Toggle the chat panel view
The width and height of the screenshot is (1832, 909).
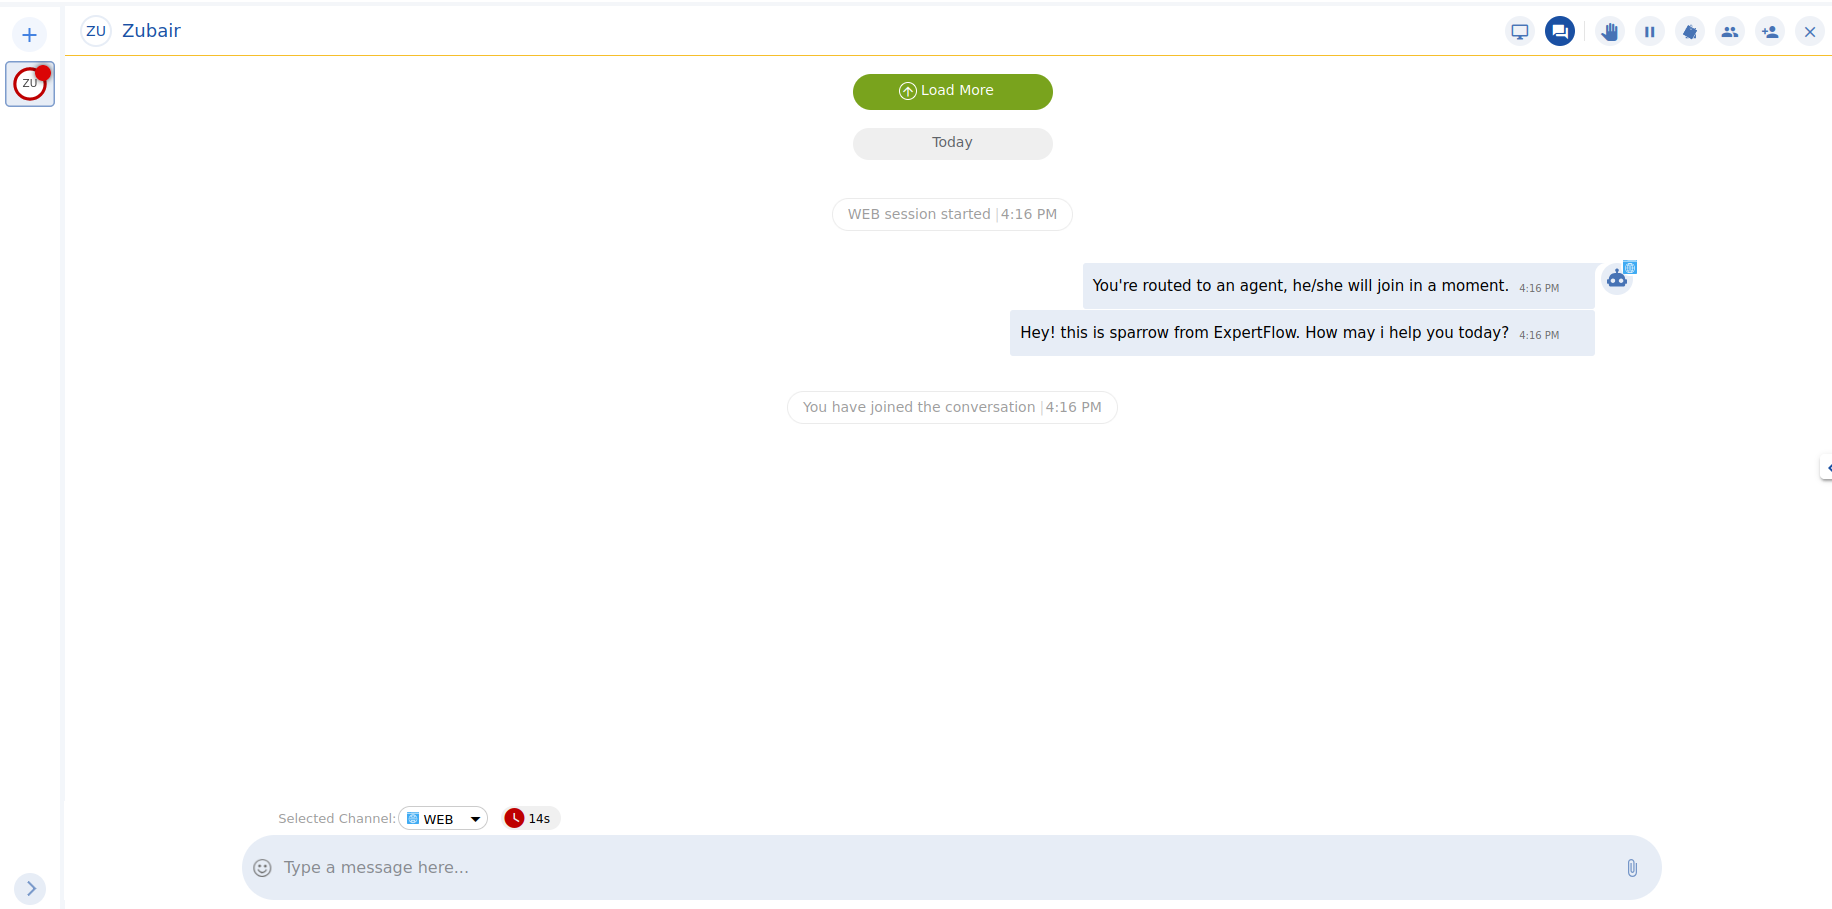click(x=1559, y=31)
